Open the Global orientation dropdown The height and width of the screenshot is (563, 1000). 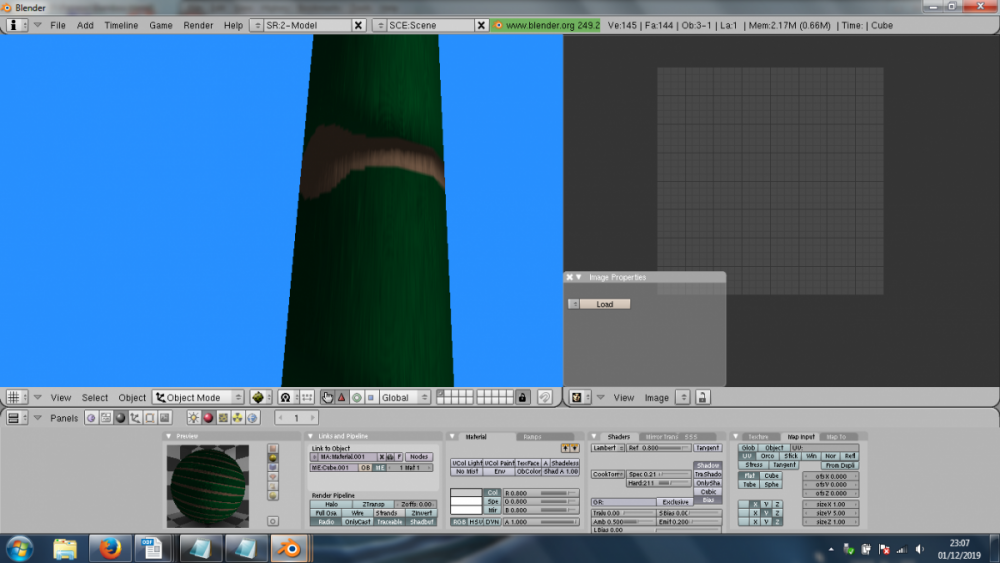(404, 397)
